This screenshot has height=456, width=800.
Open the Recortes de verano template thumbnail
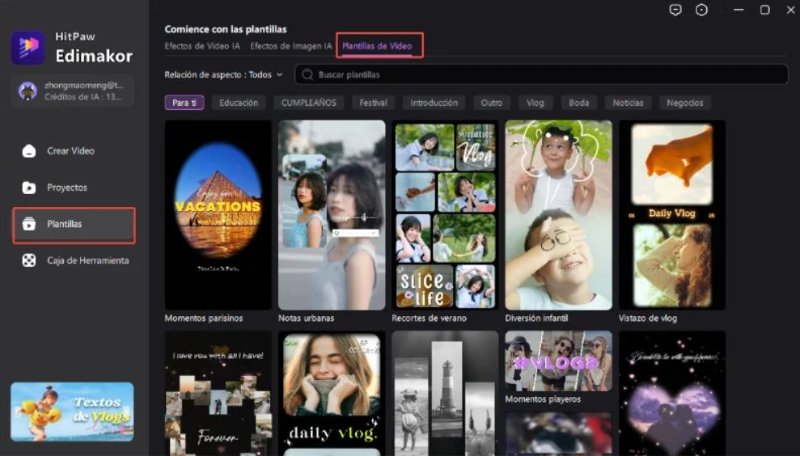(445, 215)
